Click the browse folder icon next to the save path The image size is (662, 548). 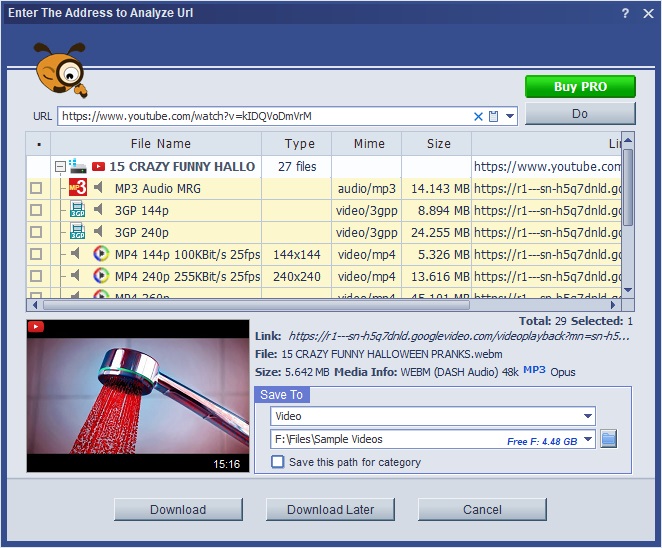pyautogui.click(x=608, y=439)
